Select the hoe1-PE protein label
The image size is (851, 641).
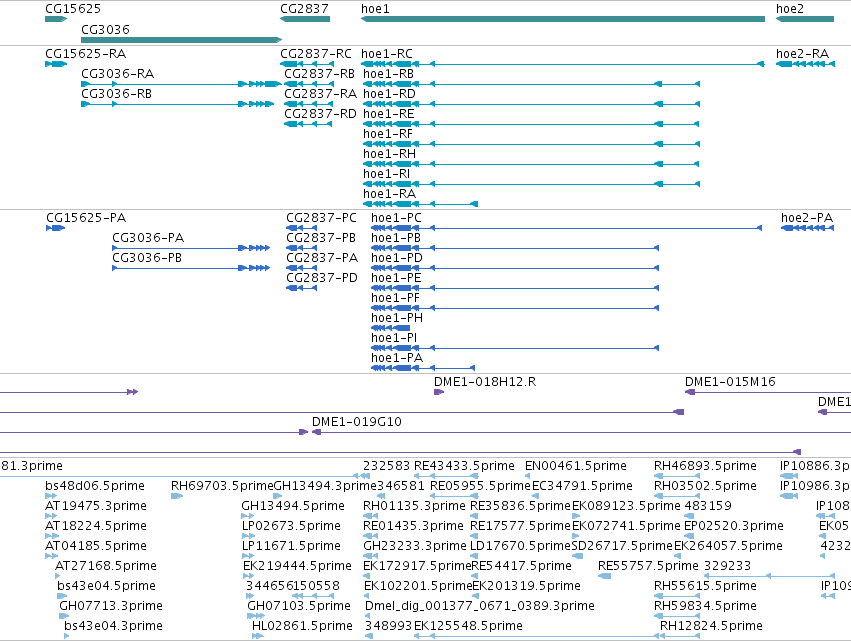click(x=396, y=278)
